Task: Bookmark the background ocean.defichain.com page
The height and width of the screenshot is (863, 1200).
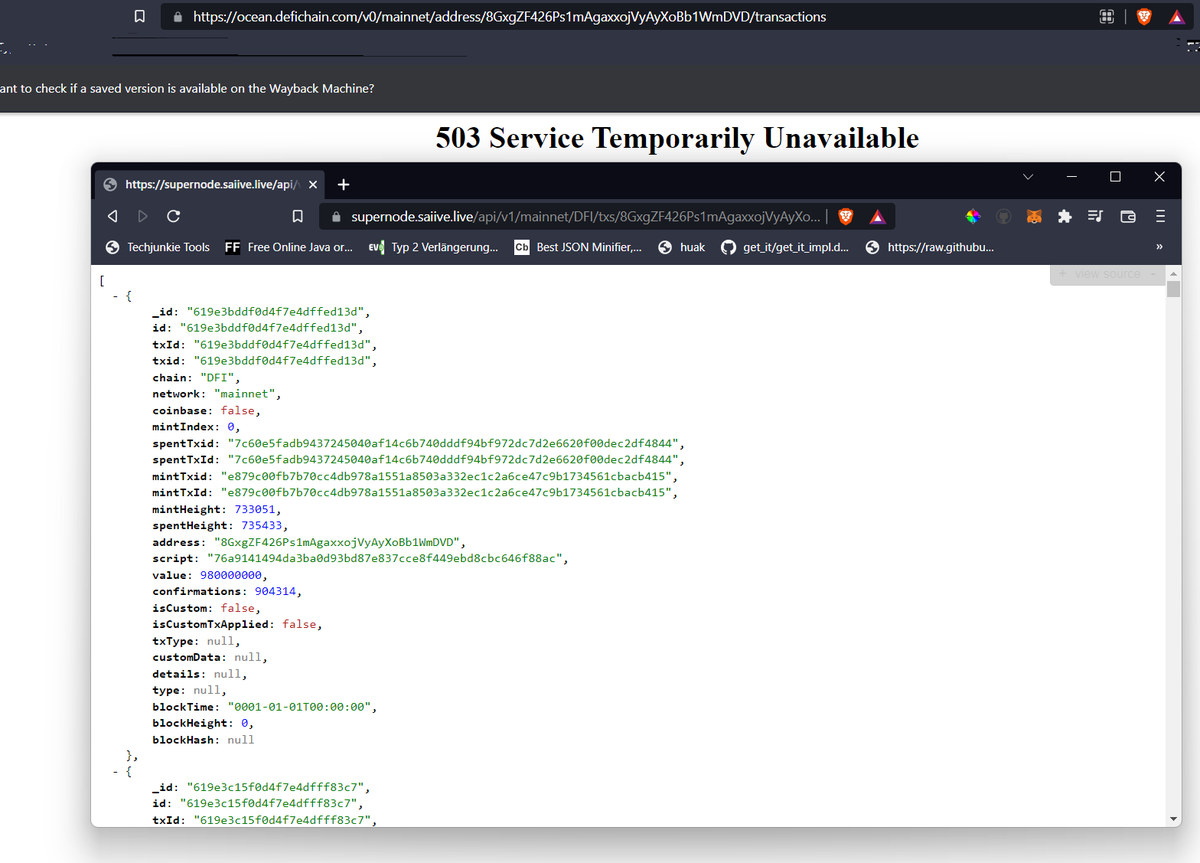Action: tap(140, 17)
